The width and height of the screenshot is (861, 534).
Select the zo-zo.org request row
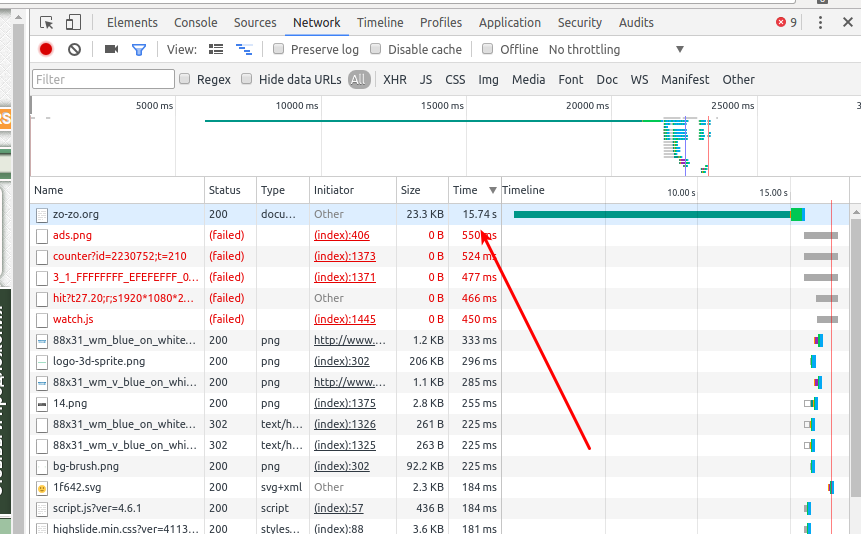pos(76,214)
